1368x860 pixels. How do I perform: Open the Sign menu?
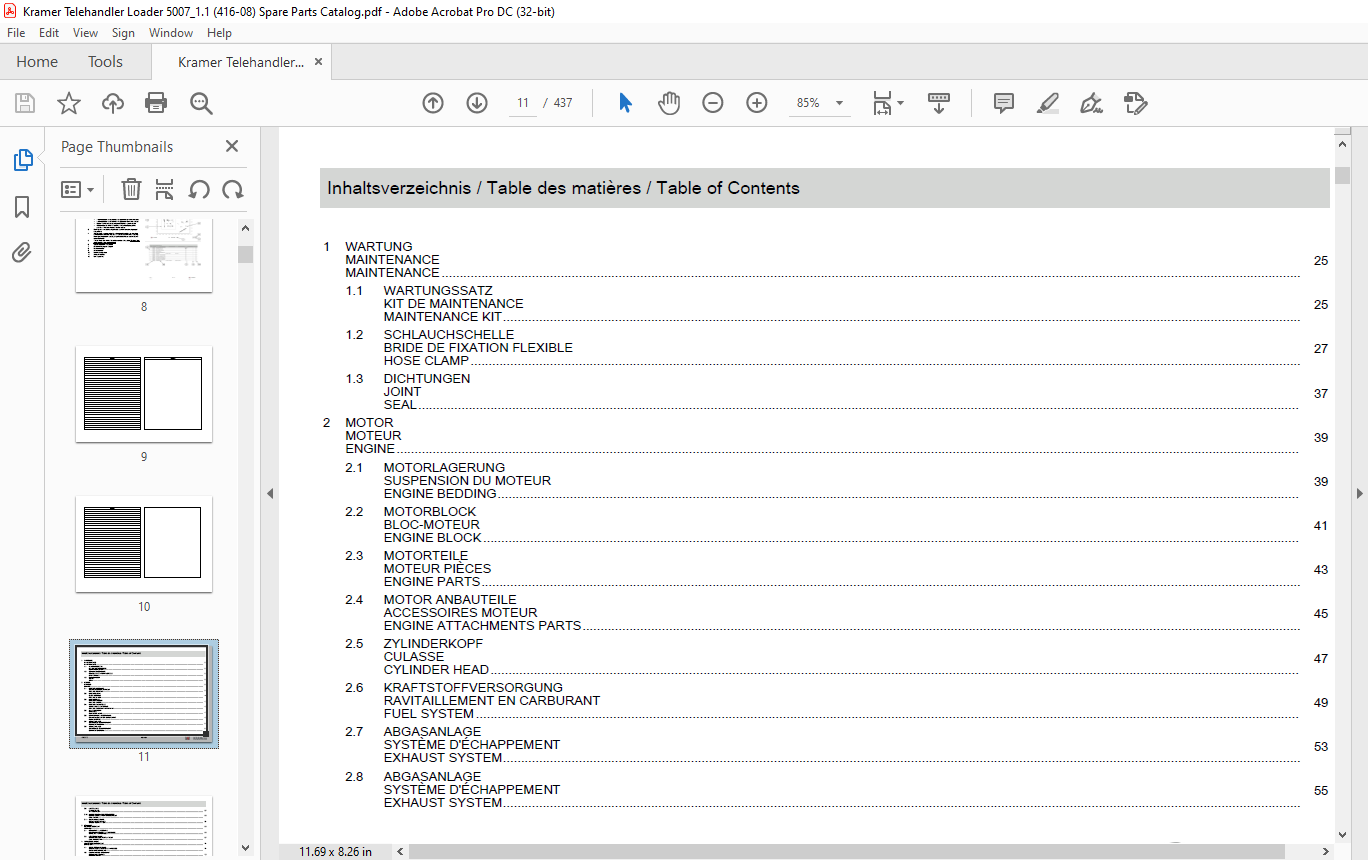[123, 33]
